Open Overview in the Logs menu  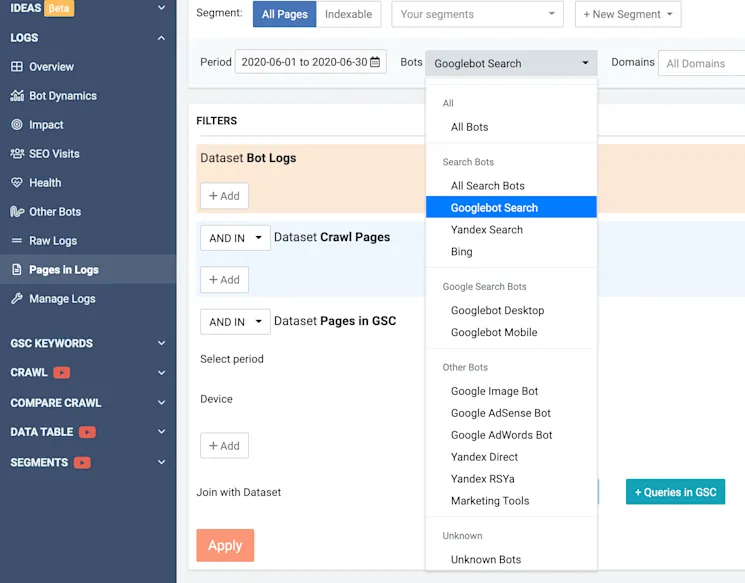pos(51,67)
